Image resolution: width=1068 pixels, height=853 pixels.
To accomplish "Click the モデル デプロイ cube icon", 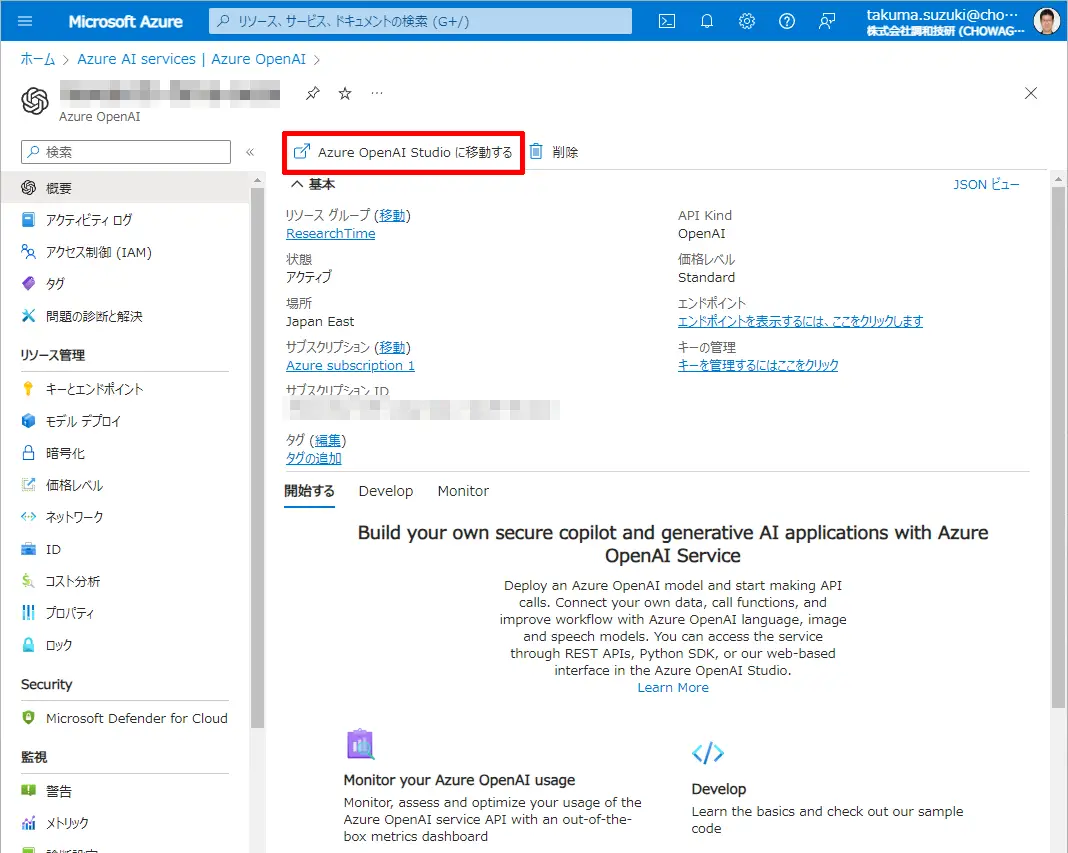I will coord(28,421).
